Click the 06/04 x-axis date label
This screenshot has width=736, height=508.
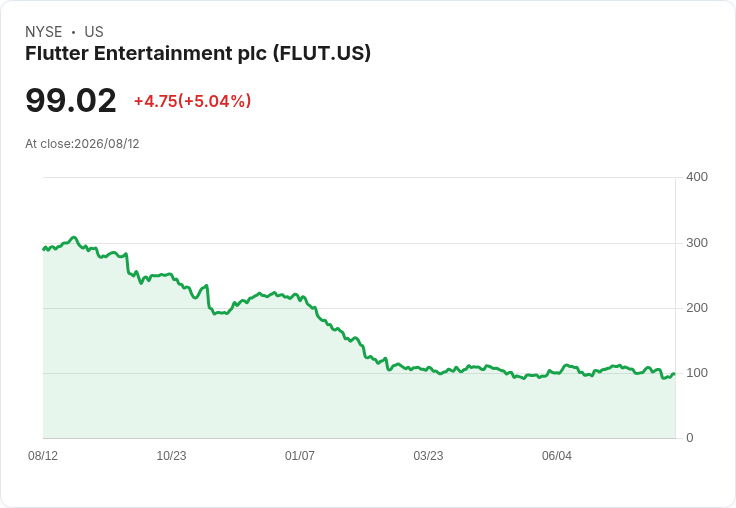557,455
